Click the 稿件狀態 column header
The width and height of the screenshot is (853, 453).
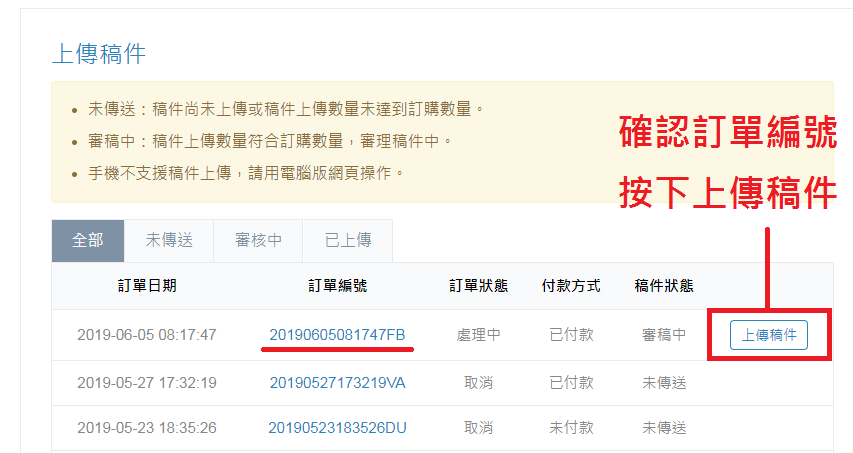coord(664,286)
